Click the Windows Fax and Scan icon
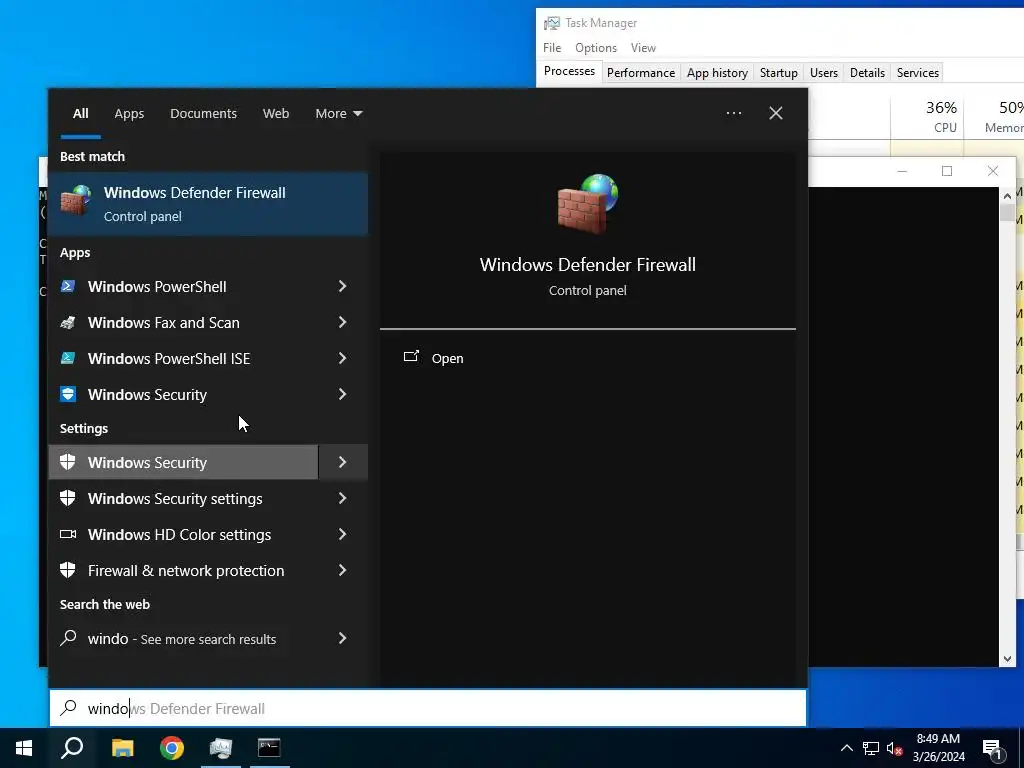This screenshot has height=768, width=1024. point(68,322)
